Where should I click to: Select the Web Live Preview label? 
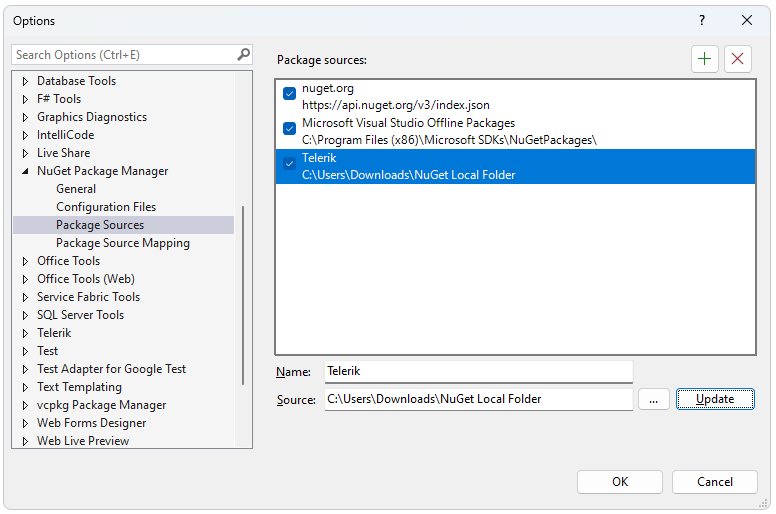(83, 441)
